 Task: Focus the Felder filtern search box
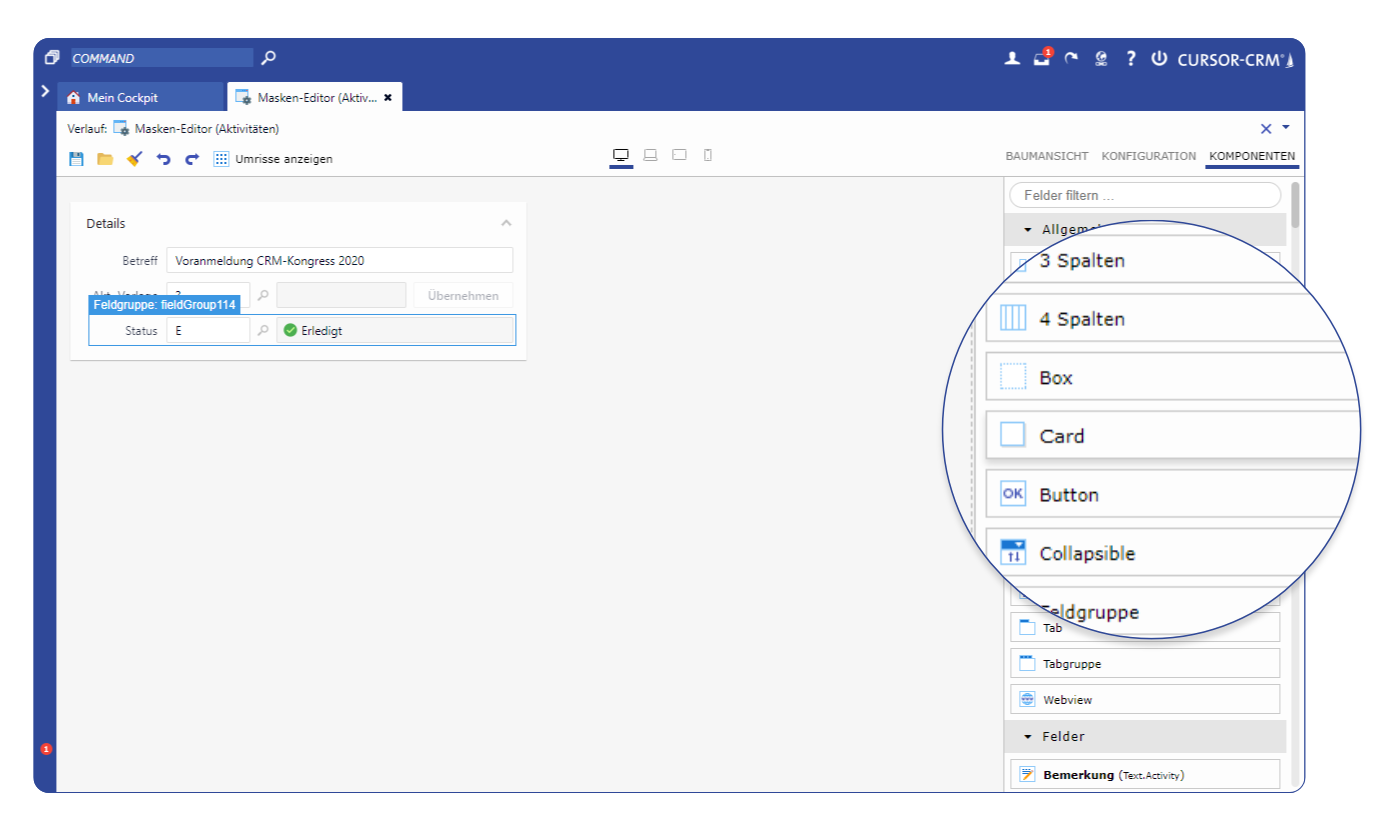pyautogui.click(x=1145, y=195)
